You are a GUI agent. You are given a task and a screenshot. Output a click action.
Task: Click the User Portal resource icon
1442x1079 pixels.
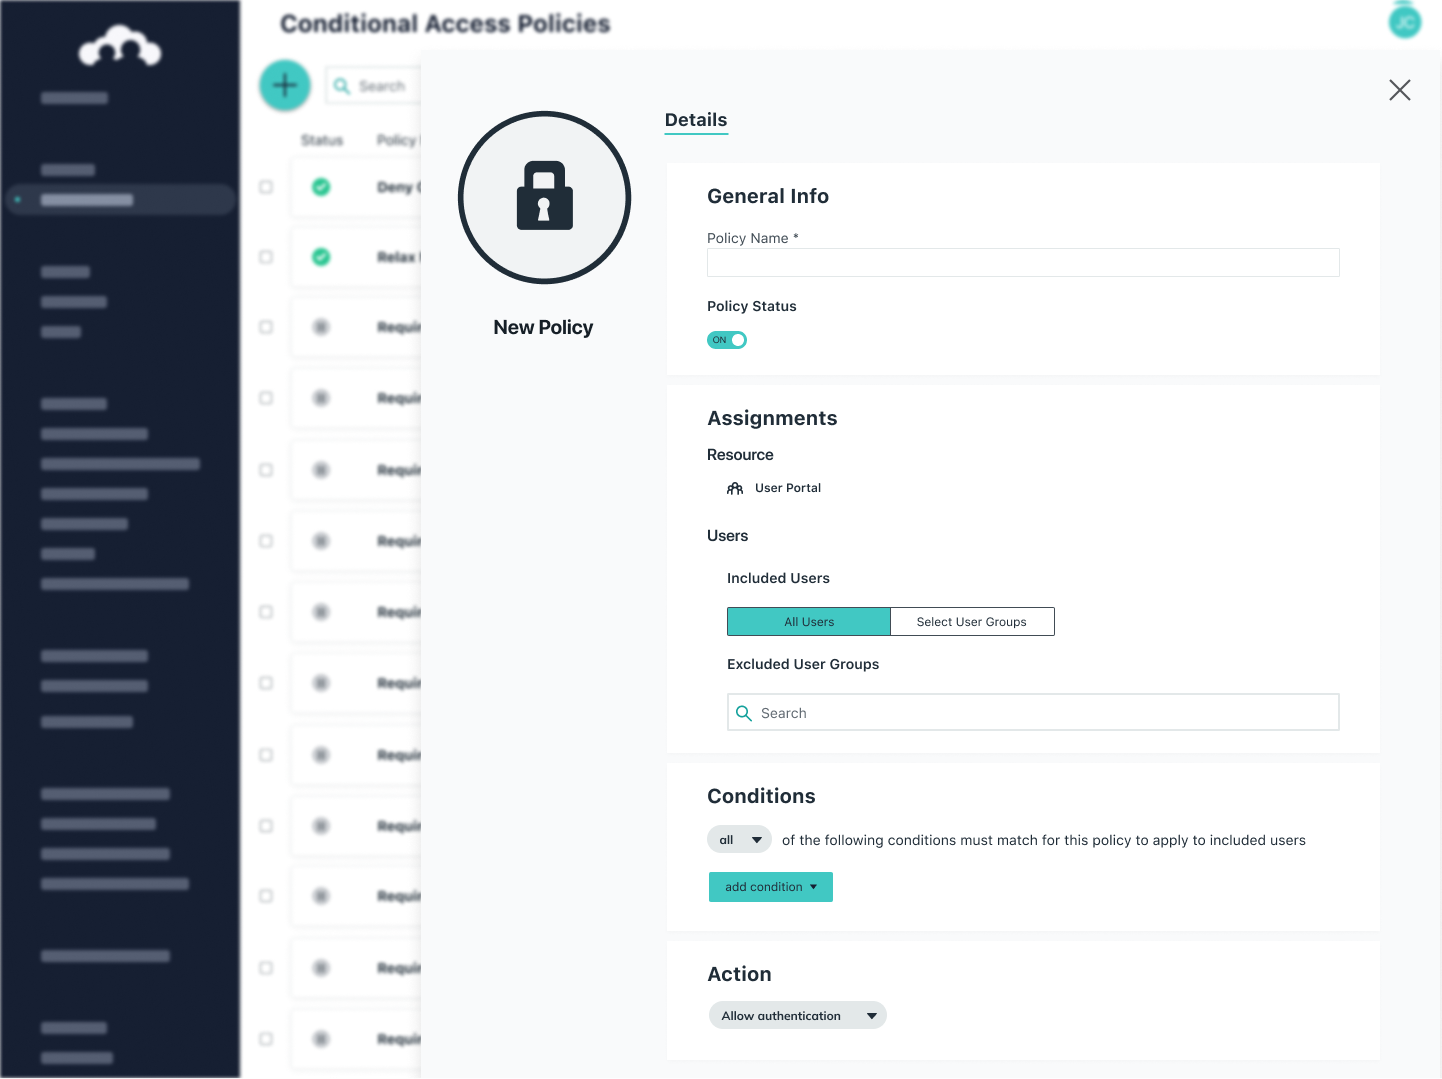pyautogui.click(x=735, y=488)
